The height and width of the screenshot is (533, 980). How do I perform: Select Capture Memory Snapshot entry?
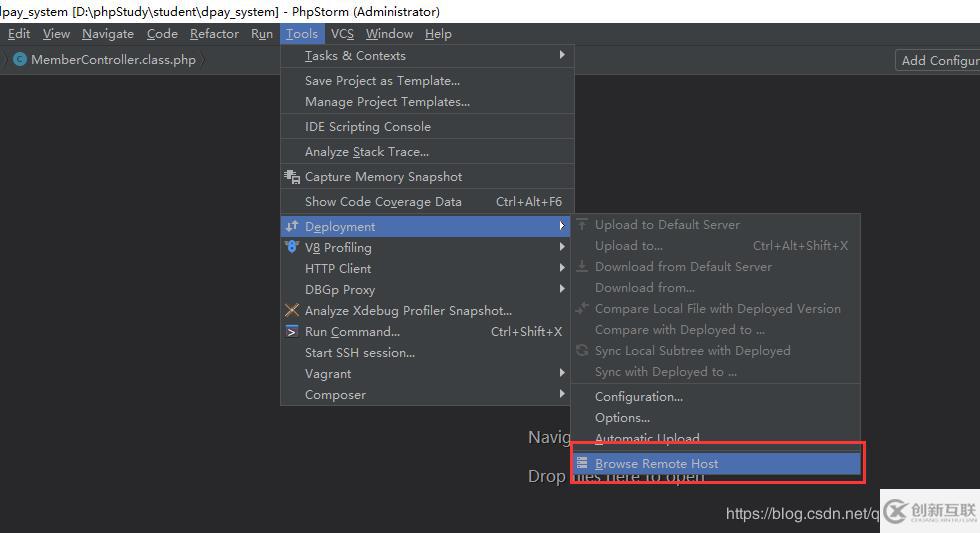click(427, 177)
